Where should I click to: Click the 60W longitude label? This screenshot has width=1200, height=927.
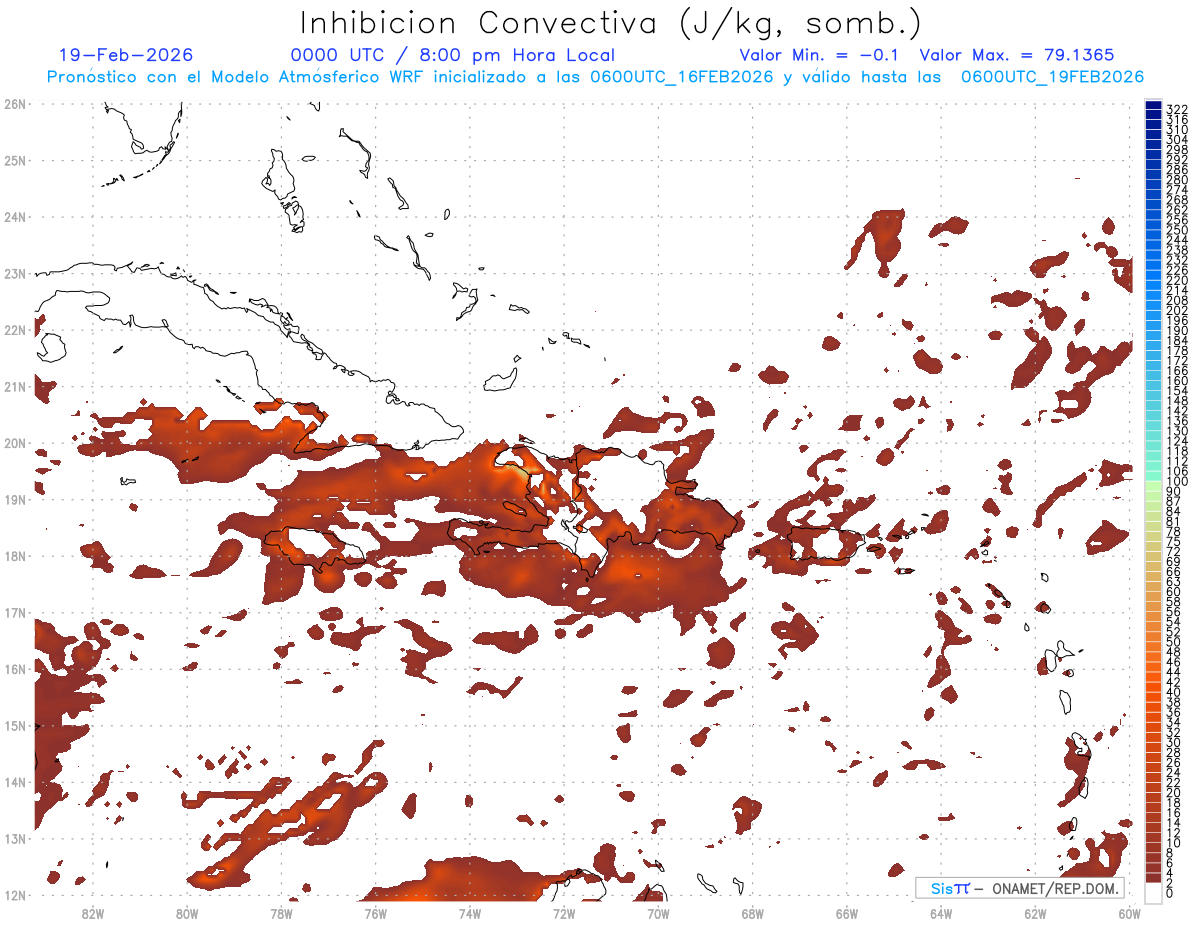pos(1130,913)
